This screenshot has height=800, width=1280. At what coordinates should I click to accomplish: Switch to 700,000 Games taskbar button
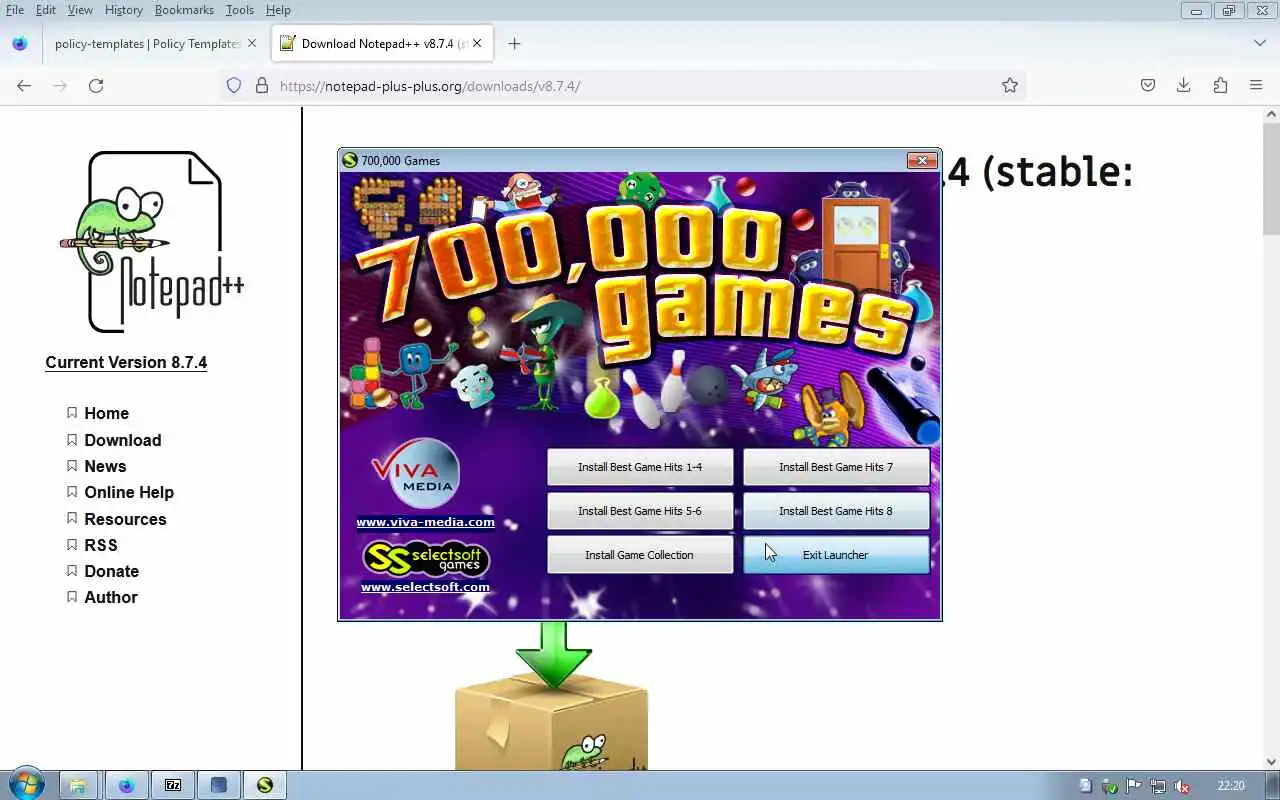point(265,785)
